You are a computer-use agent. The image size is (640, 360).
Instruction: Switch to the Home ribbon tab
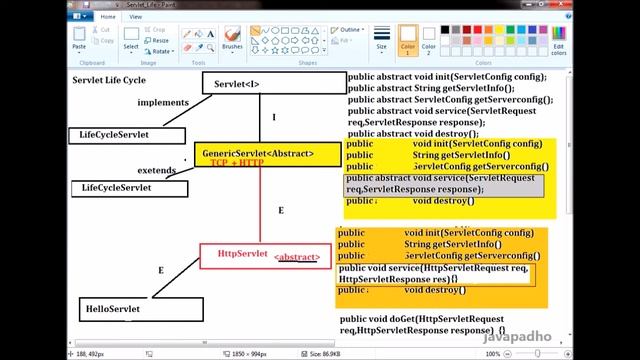tap(108, 17)
